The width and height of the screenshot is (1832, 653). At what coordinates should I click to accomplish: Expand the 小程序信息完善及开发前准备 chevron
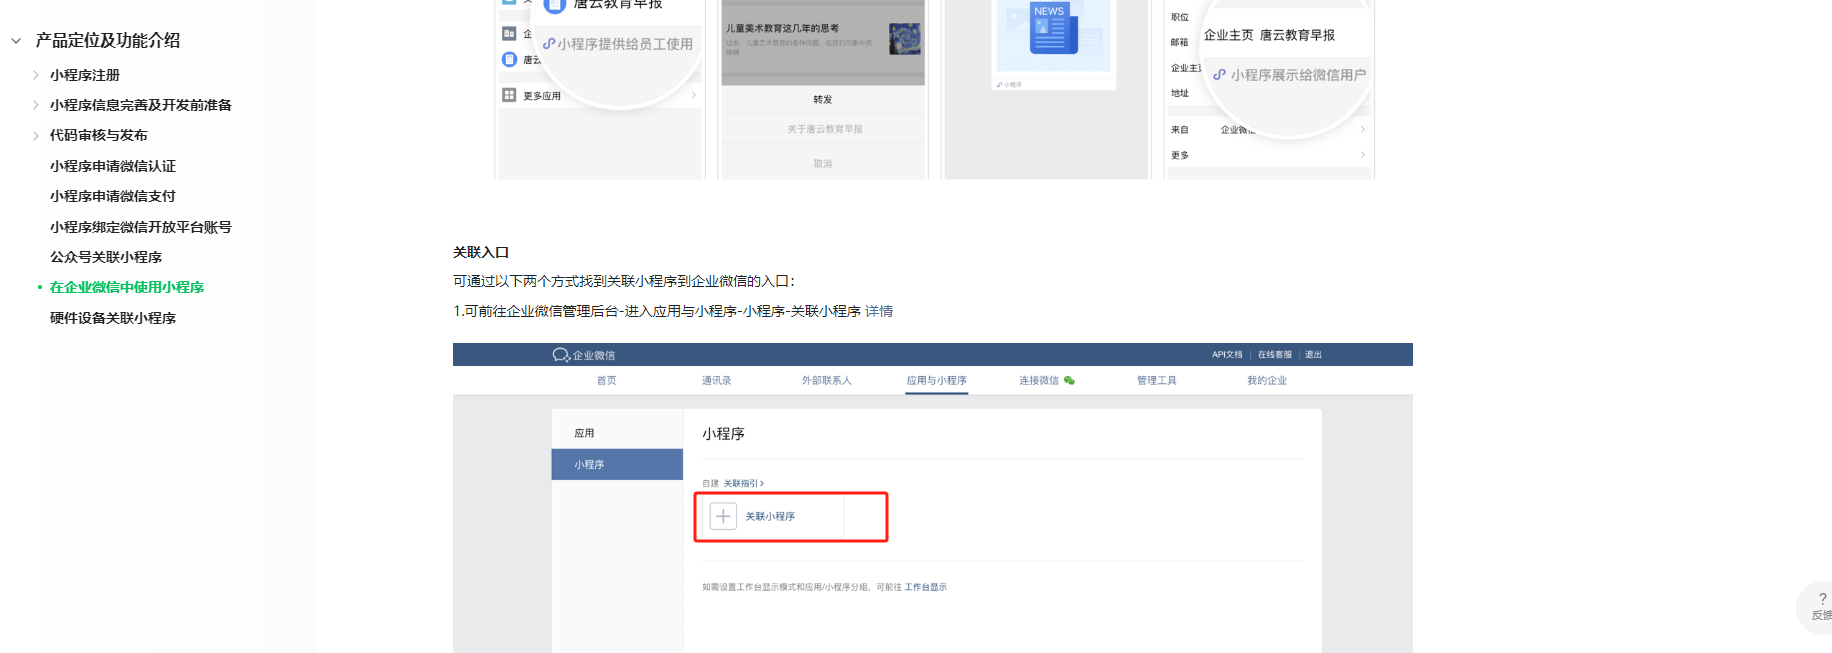click(36, 105)
